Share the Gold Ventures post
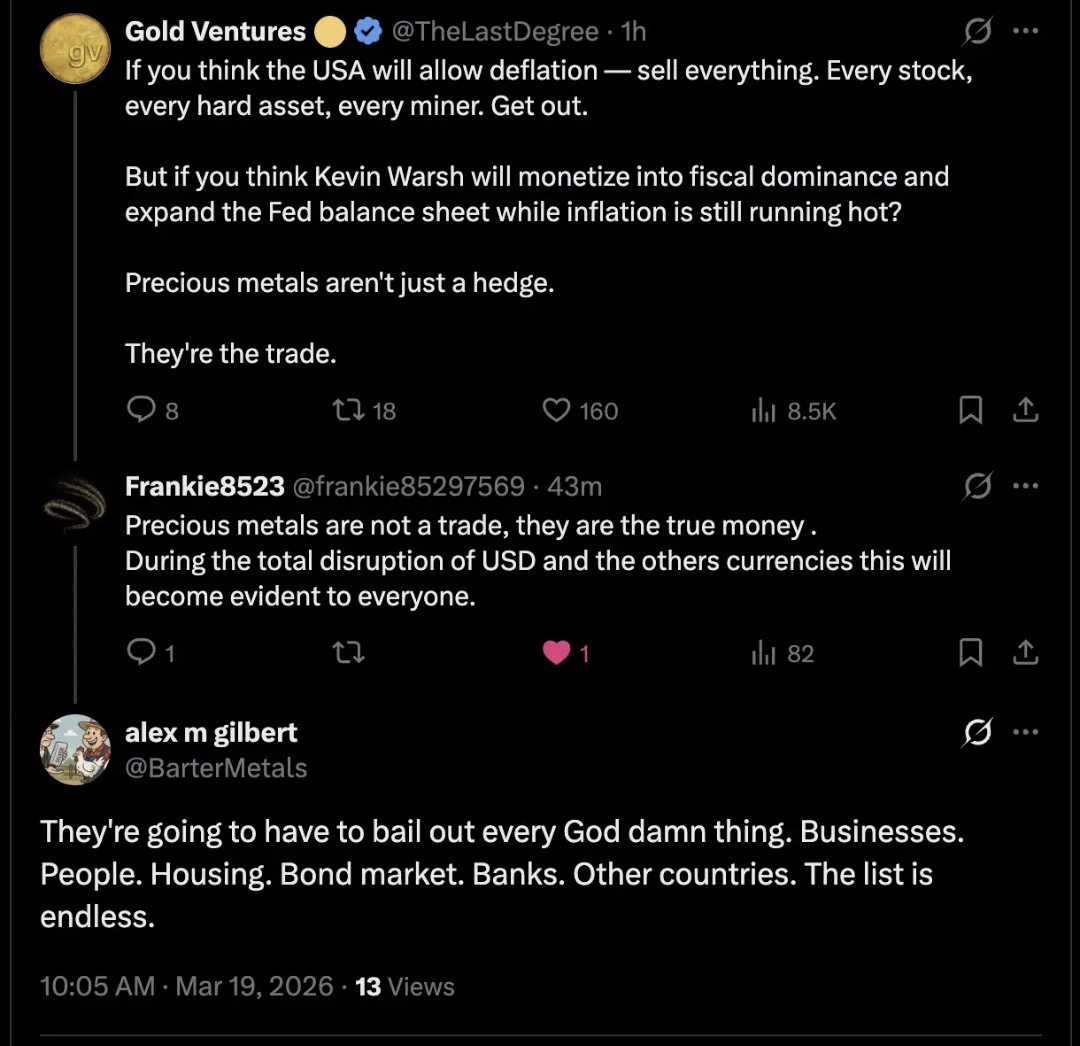 (x=1025, y=411)
